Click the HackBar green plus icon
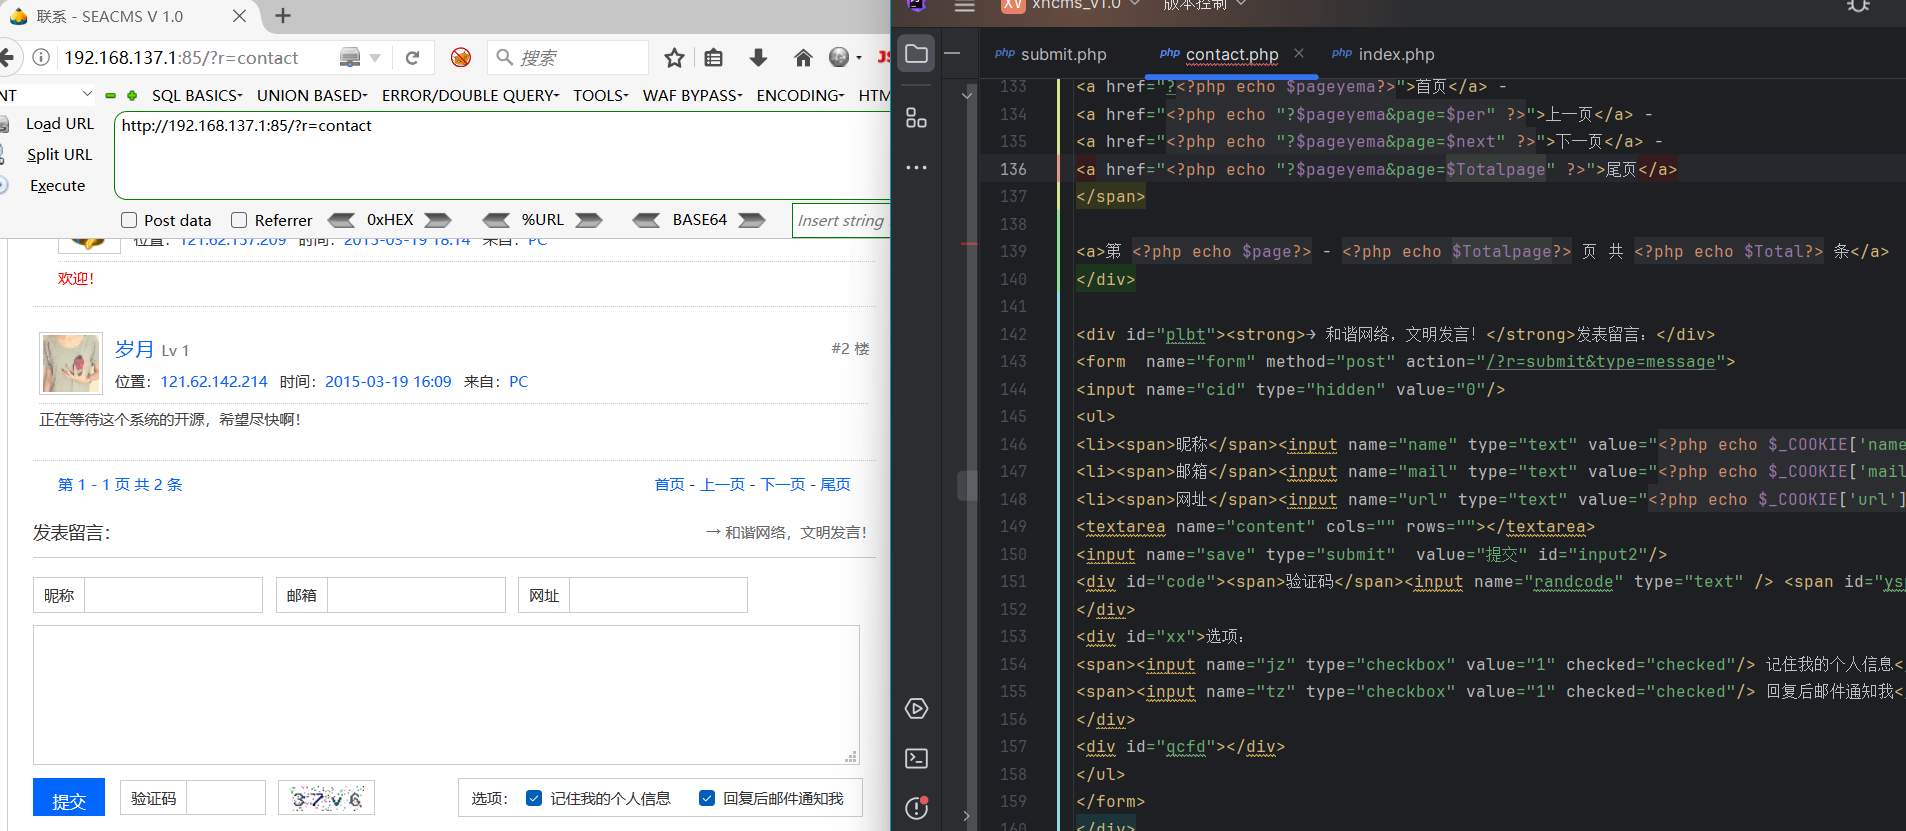 (x=131, y=96)
